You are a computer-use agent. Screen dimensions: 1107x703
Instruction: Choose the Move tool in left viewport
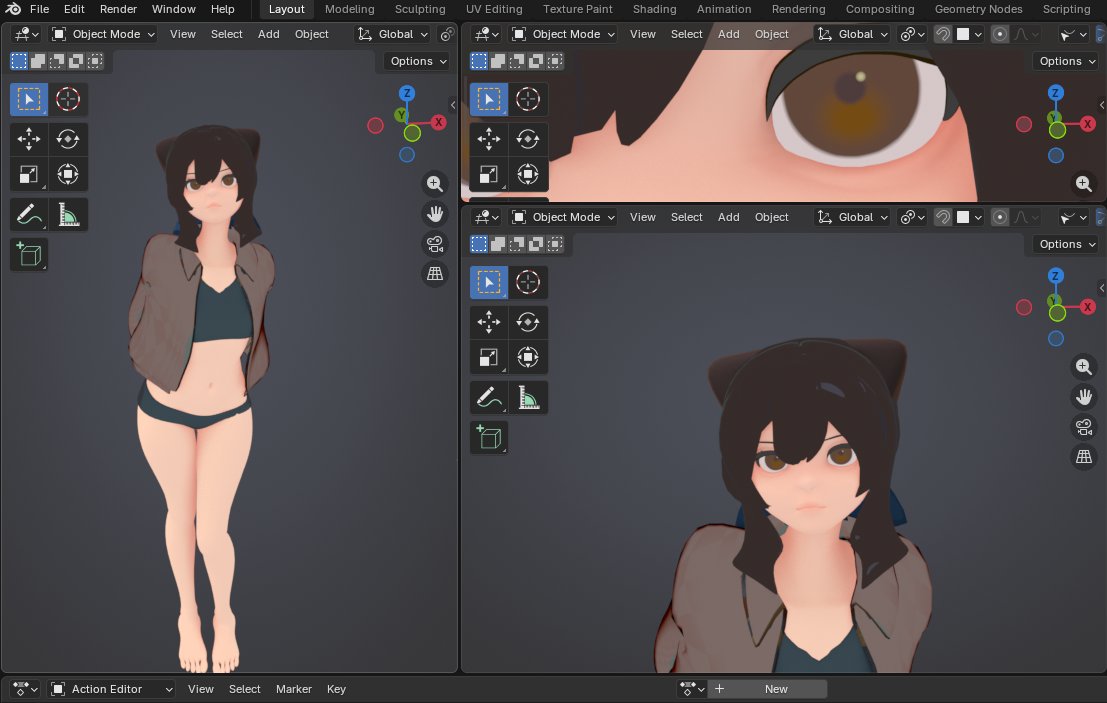coord(29,139)
